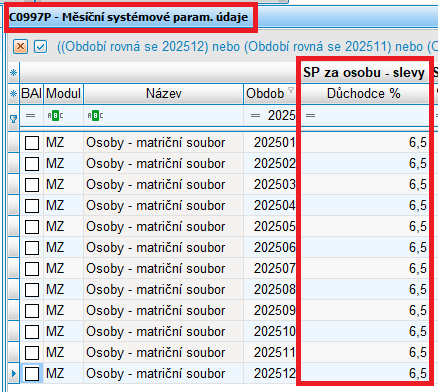The width and height of the screenshot is (438, 392).
Task: Tick the BAI checkbox in row 202508
Action: (x=32, y=290)
